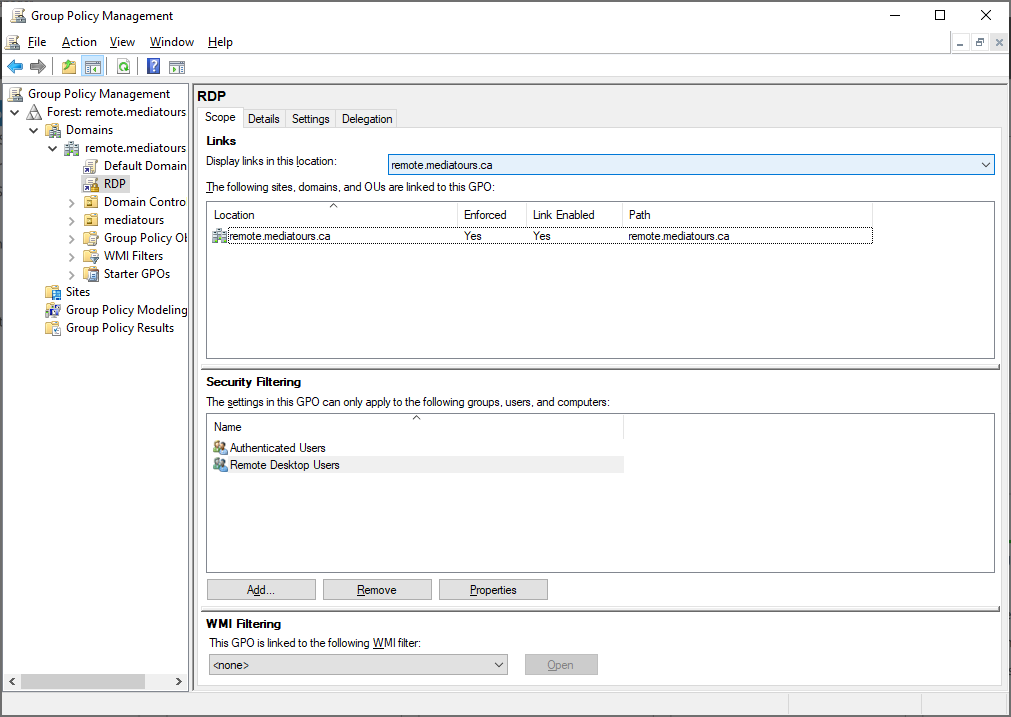
Task: Click the app icon in title bar
Action: pos(18,15)
